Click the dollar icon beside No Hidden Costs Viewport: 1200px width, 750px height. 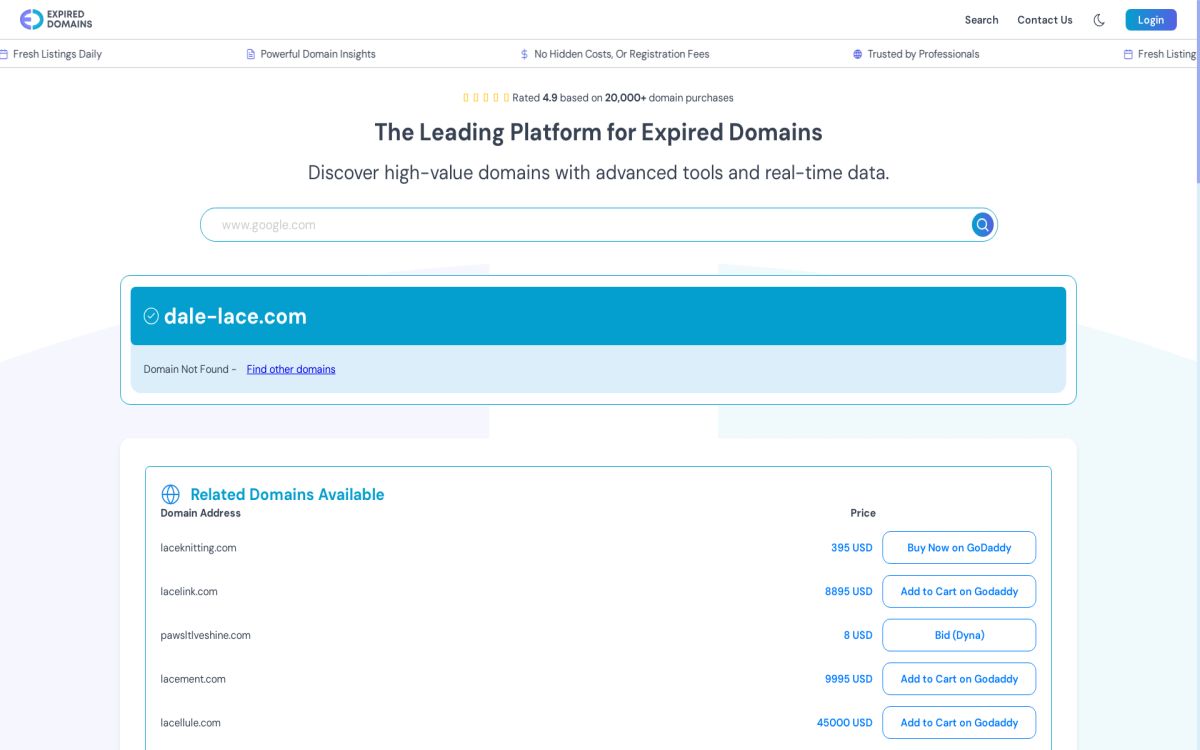[x=524, y=54]
